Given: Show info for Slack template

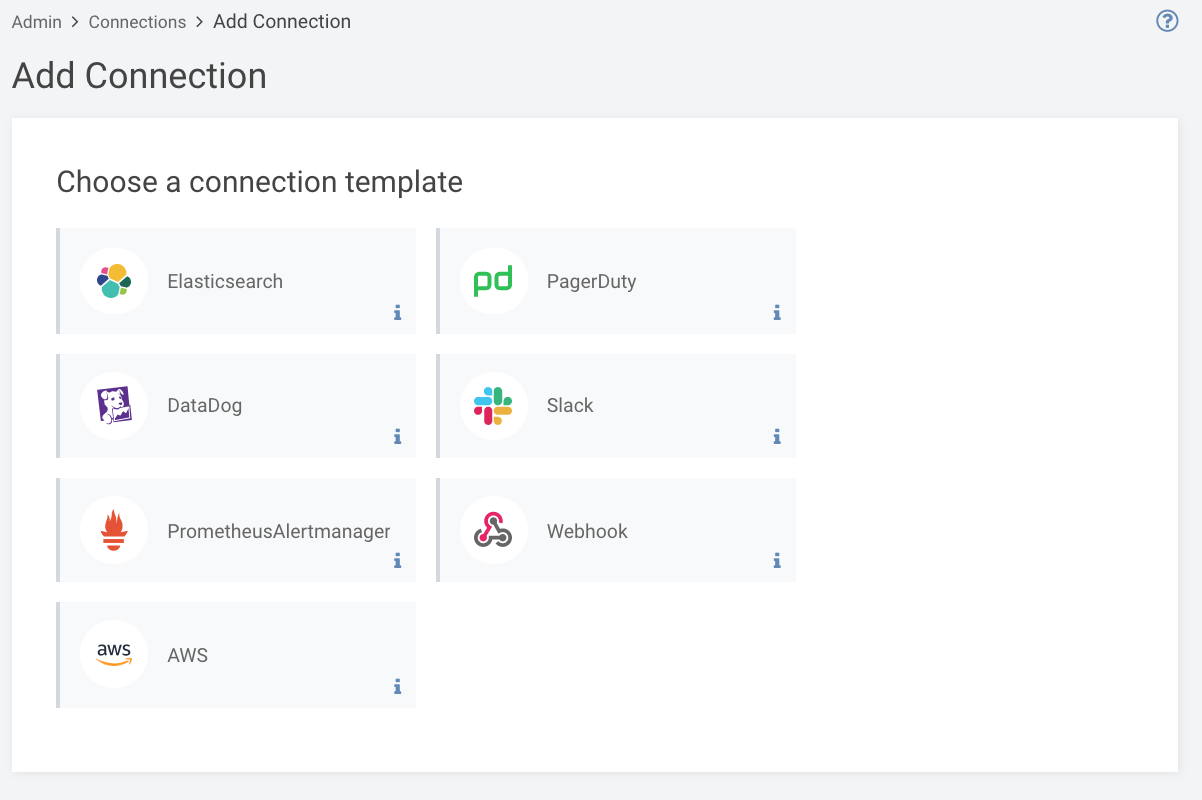Looking at the screenshot, I should 777,437.
